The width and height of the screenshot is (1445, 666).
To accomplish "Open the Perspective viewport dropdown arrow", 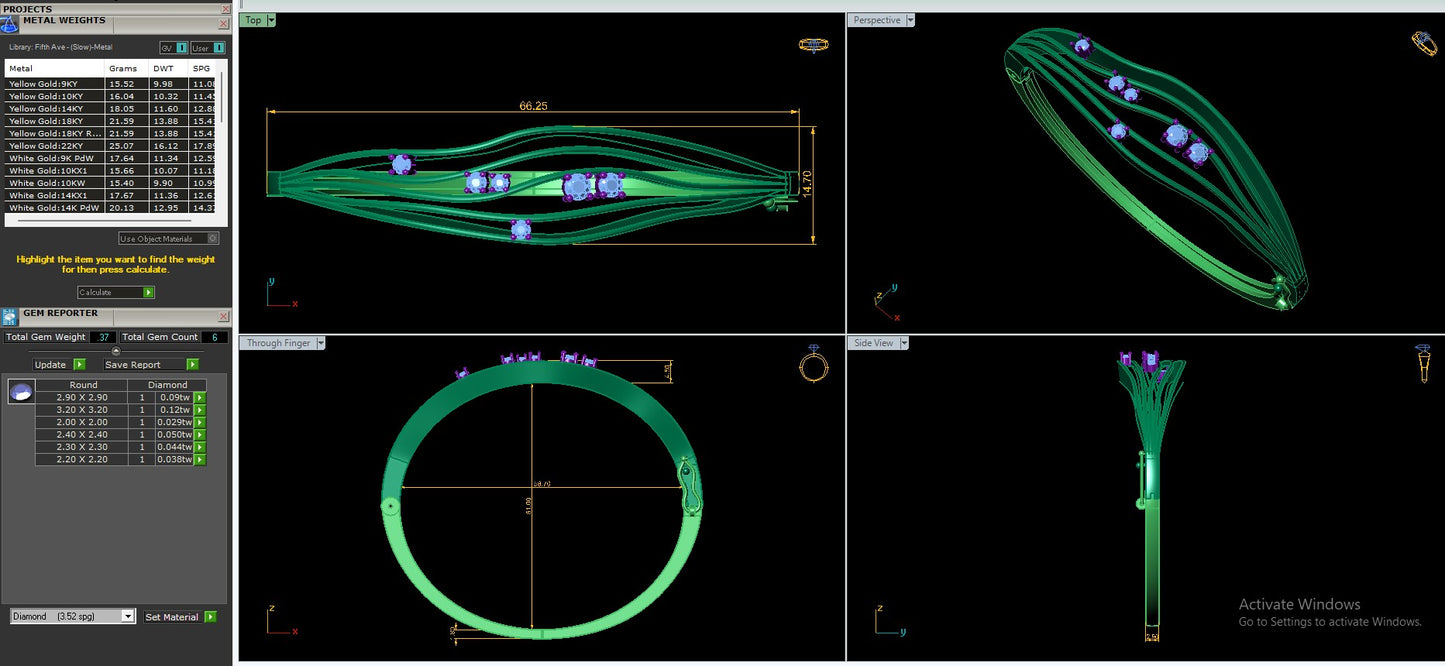I will [910, 20].
